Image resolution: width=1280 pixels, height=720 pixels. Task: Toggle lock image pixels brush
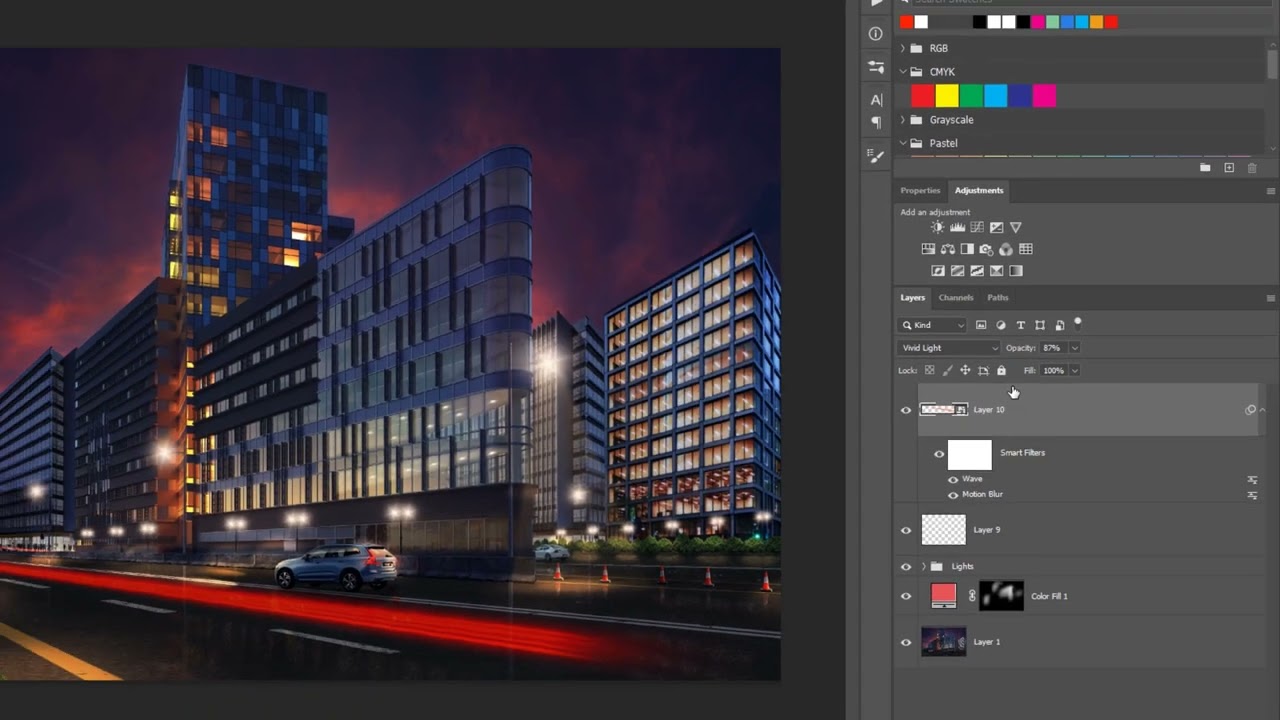point(948,370)
